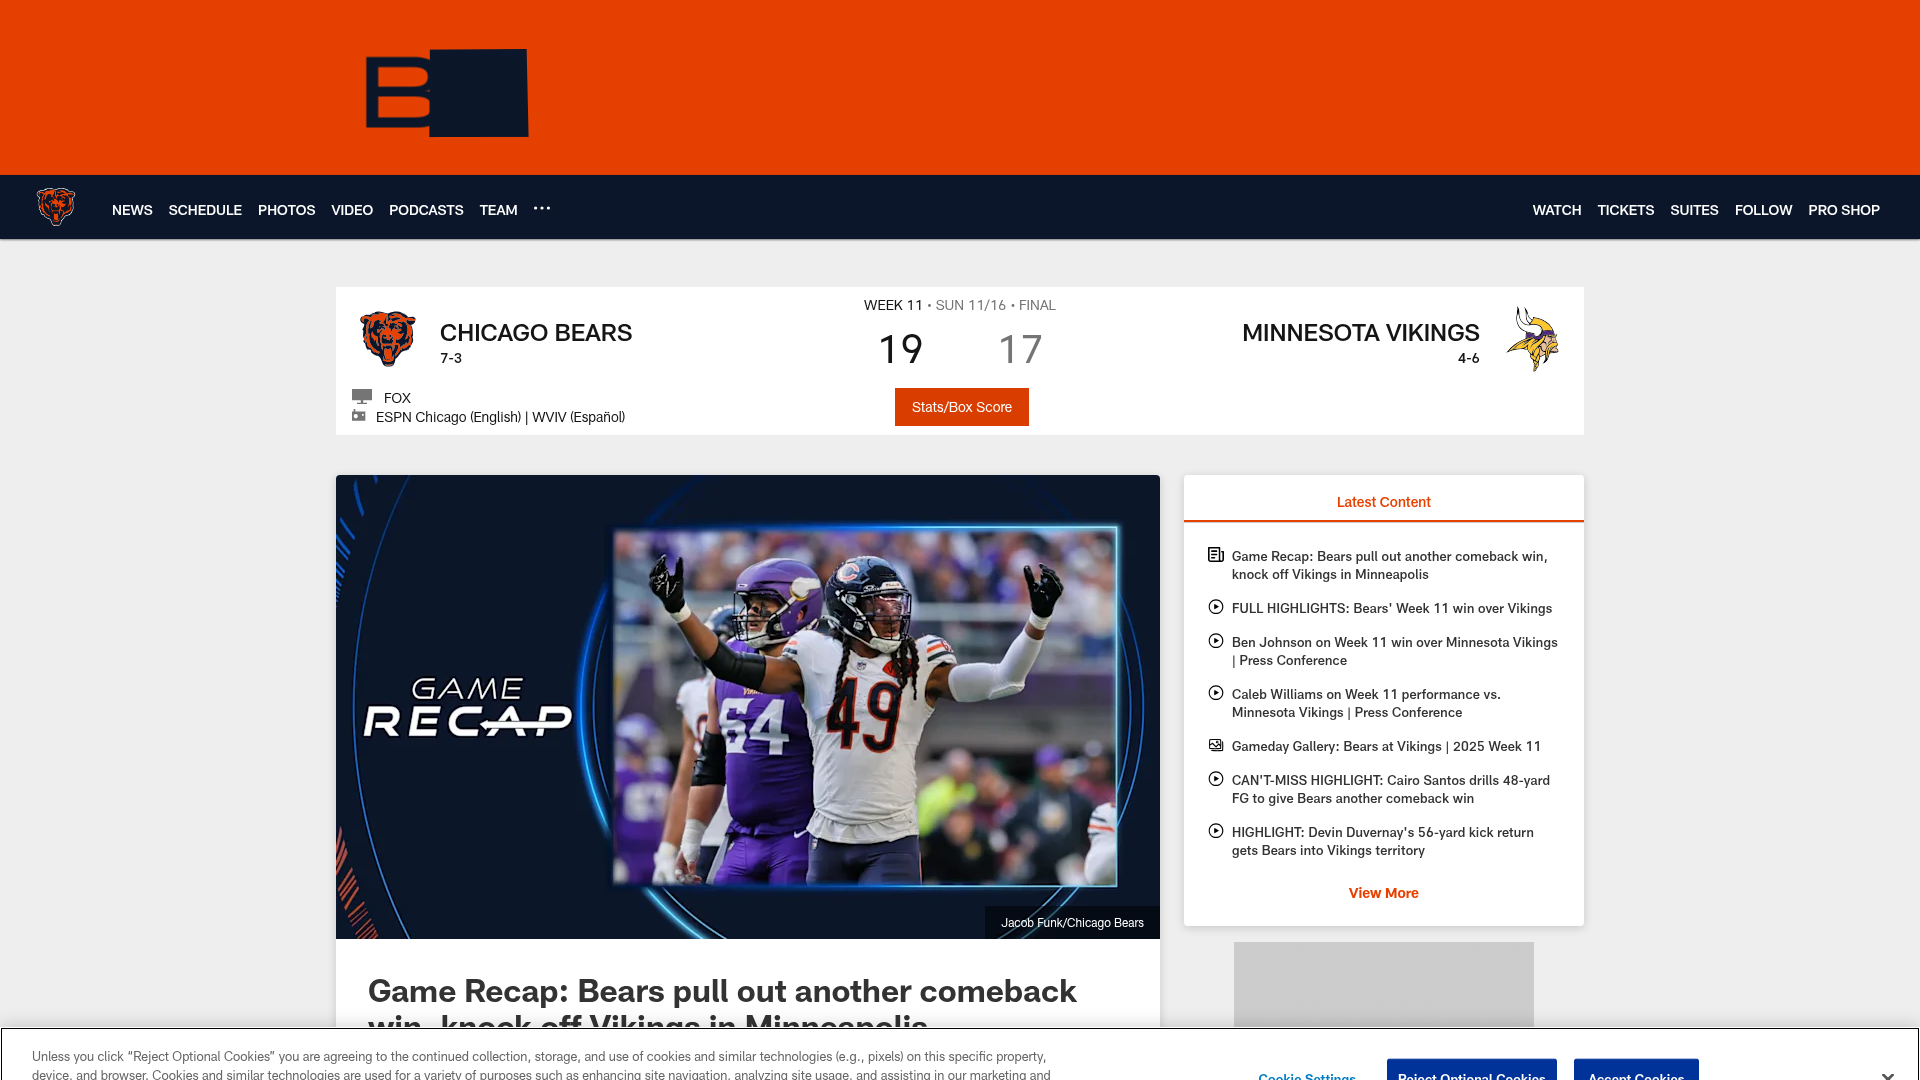This screenshot has height=1080, width=1920.
Task: Expand the more options ellipsis in the navigation
Action: click(x=542, y=209)
